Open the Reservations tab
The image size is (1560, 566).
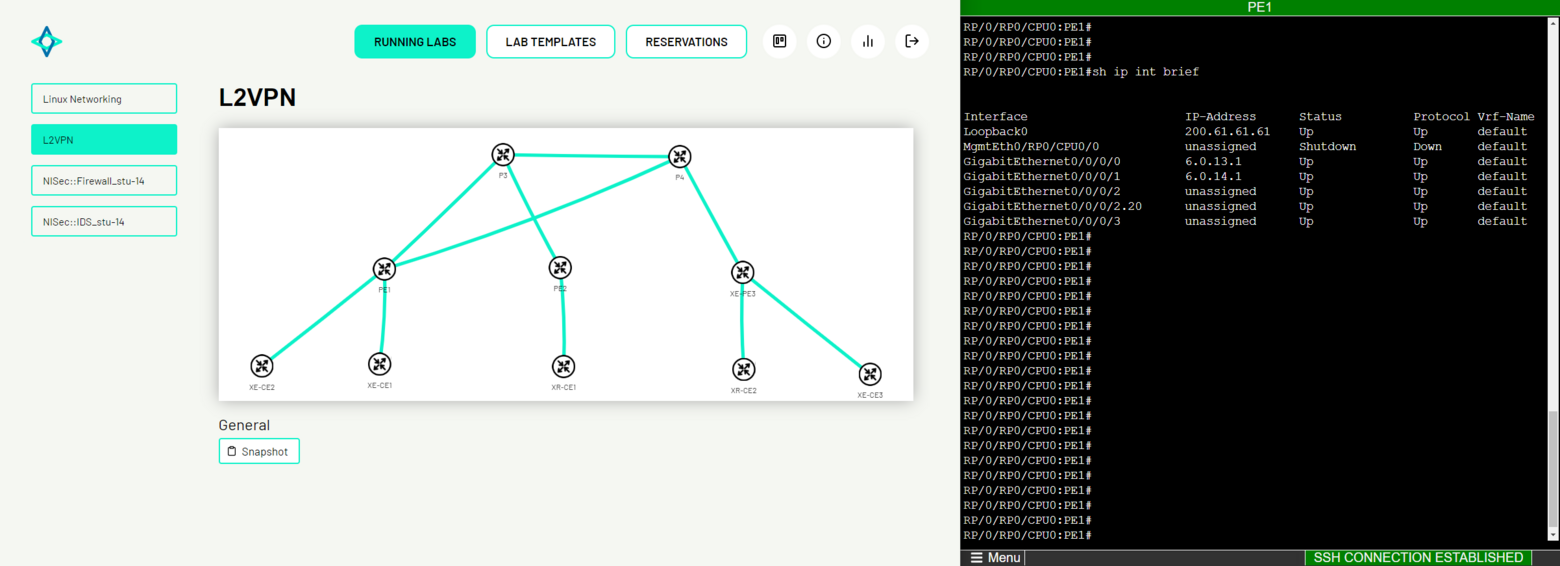click(686, 42)
